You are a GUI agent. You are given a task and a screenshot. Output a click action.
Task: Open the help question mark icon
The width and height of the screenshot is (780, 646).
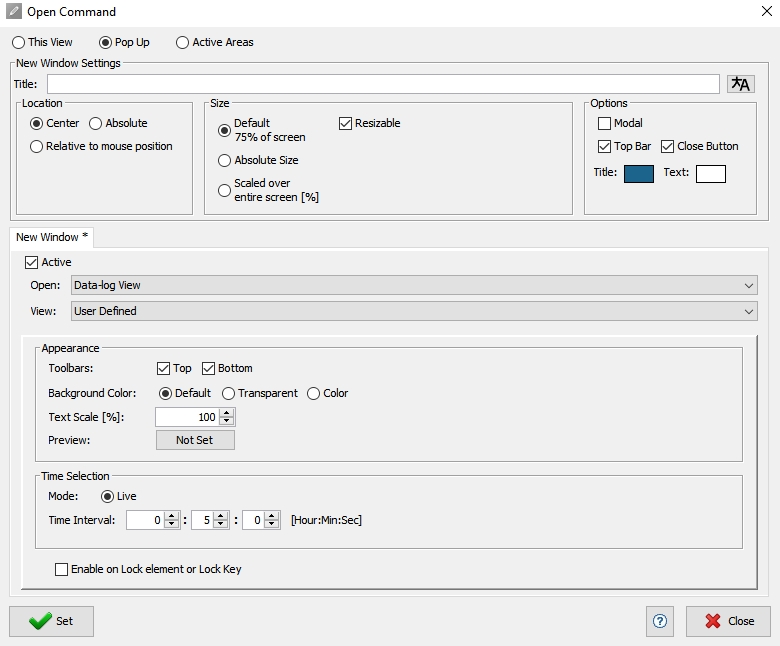point(660,621)
